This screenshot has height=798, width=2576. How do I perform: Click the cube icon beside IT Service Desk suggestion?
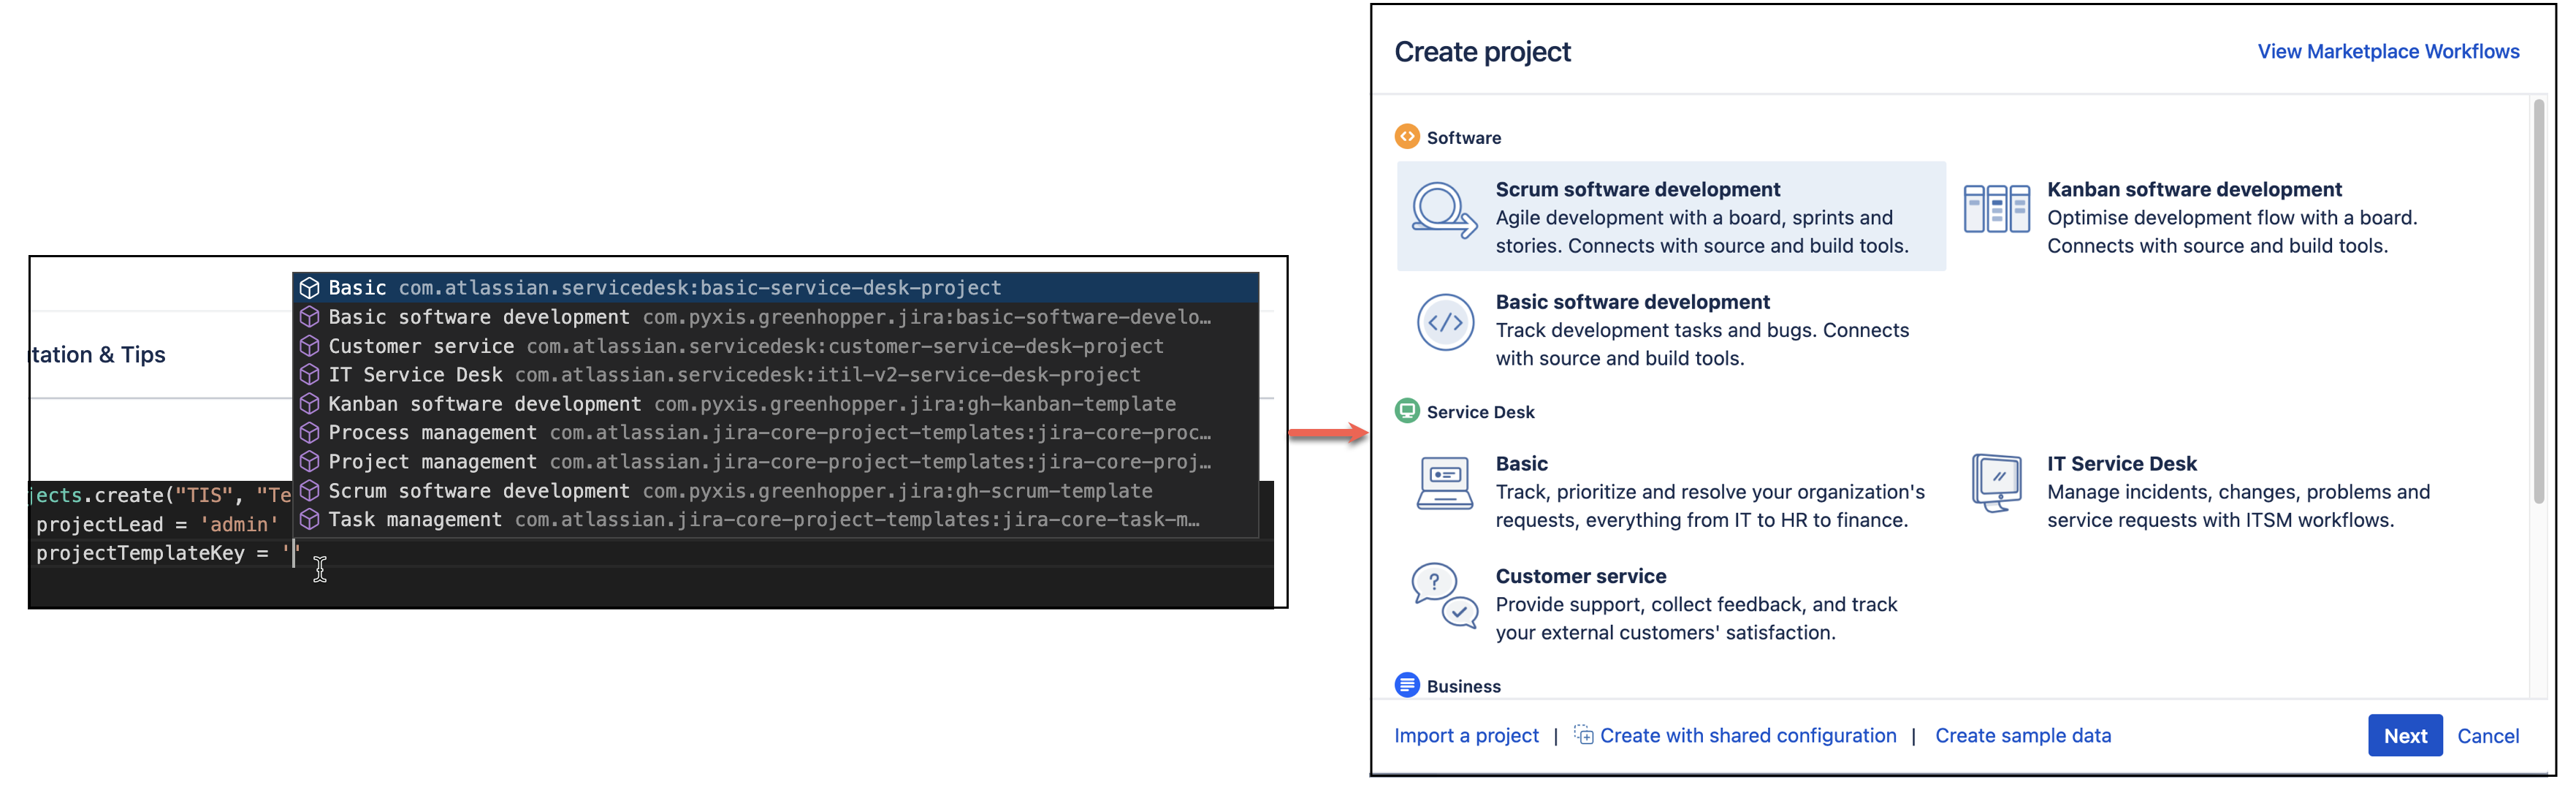(x=309, y=375)
